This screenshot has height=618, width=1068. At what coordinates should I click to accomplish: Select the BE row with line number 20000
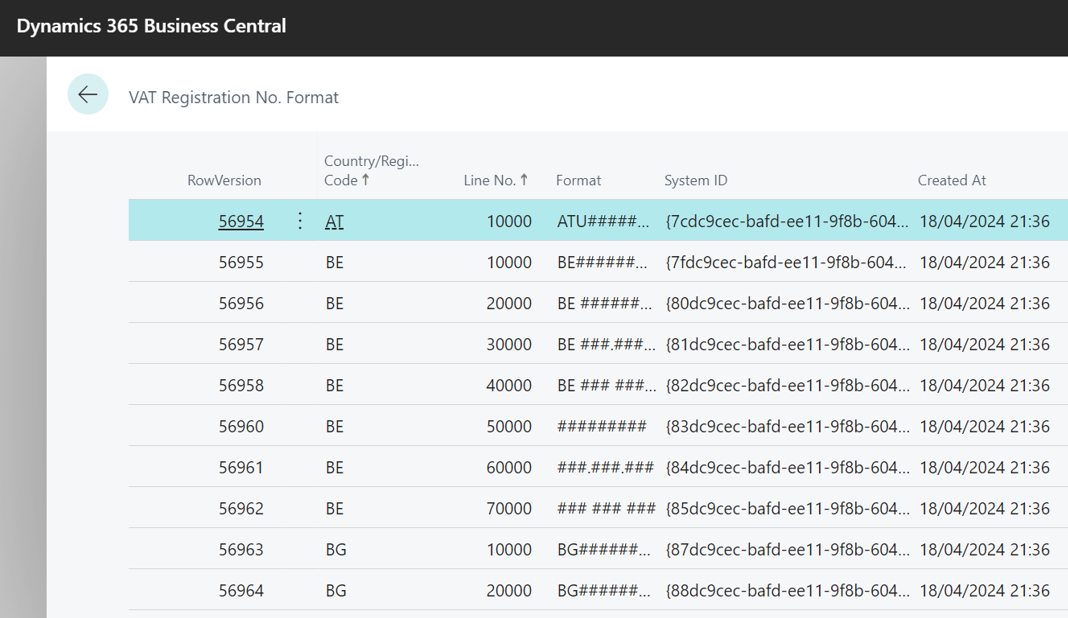pos(509,303)
